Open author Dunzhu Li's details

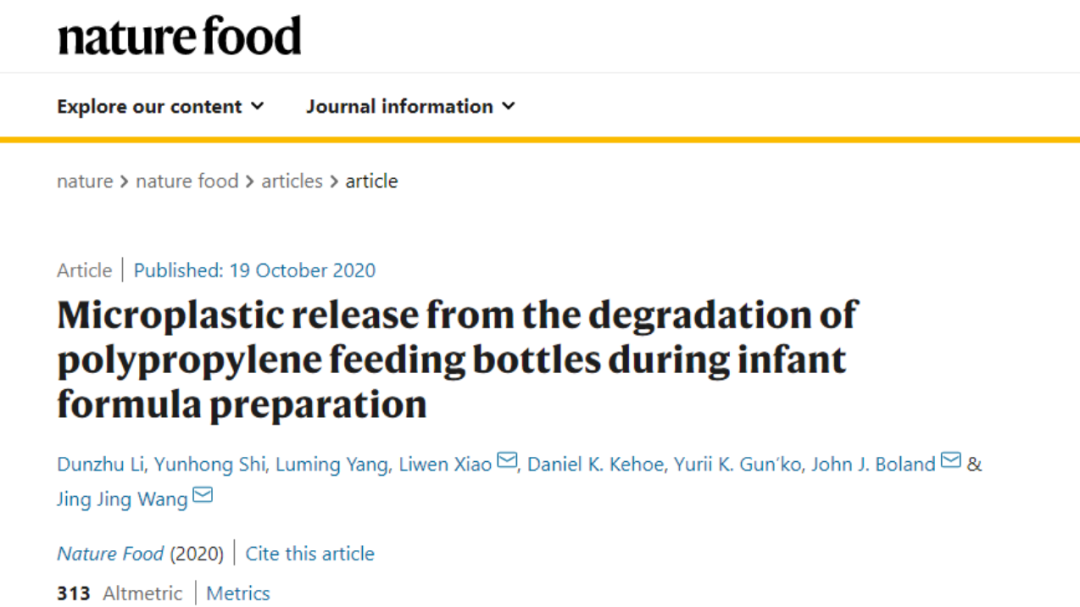tap(101, 464)
